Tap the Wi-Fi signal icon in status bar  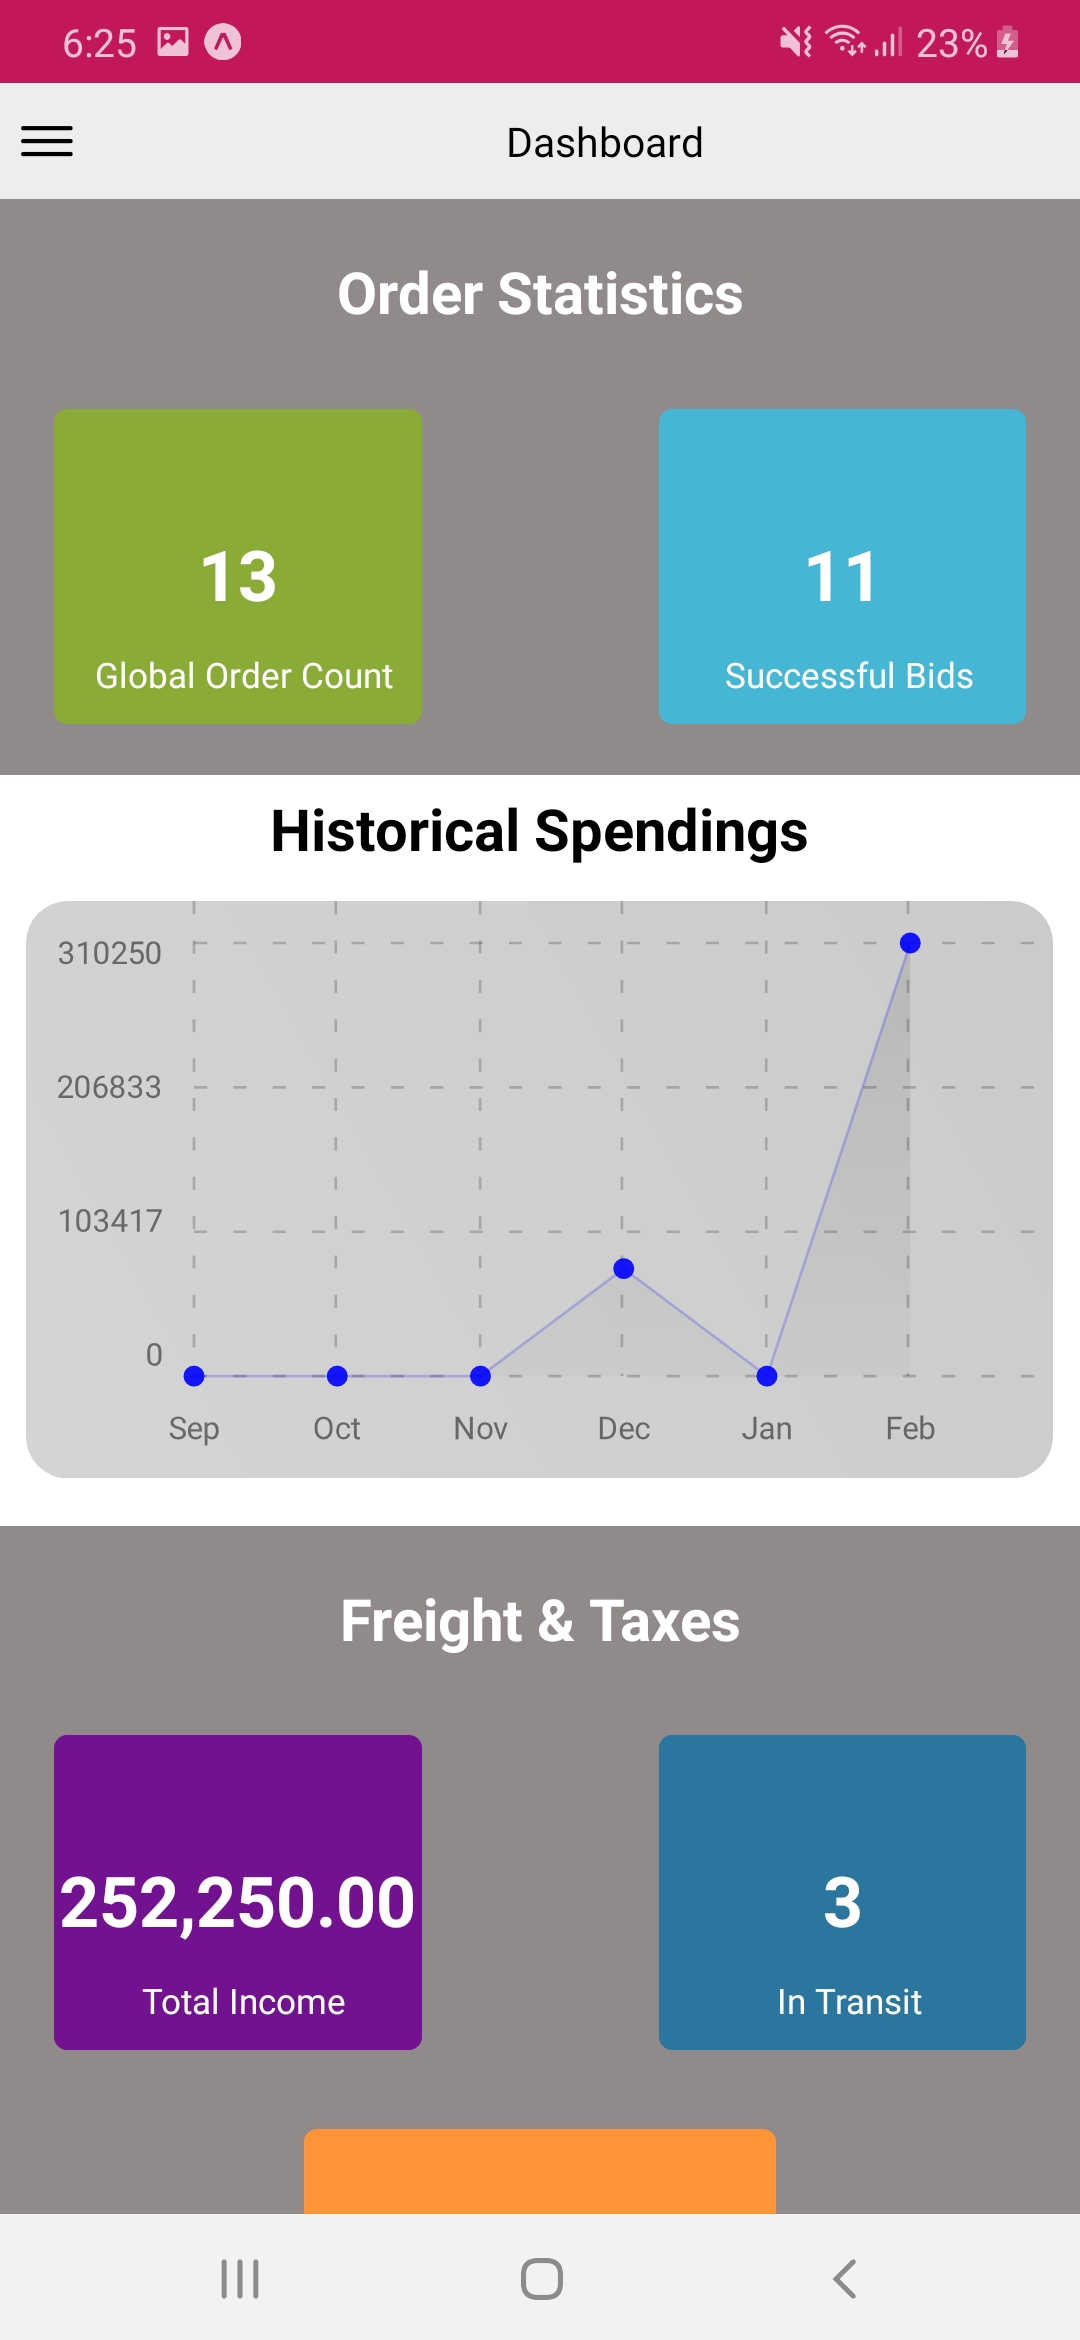point(845,41)
